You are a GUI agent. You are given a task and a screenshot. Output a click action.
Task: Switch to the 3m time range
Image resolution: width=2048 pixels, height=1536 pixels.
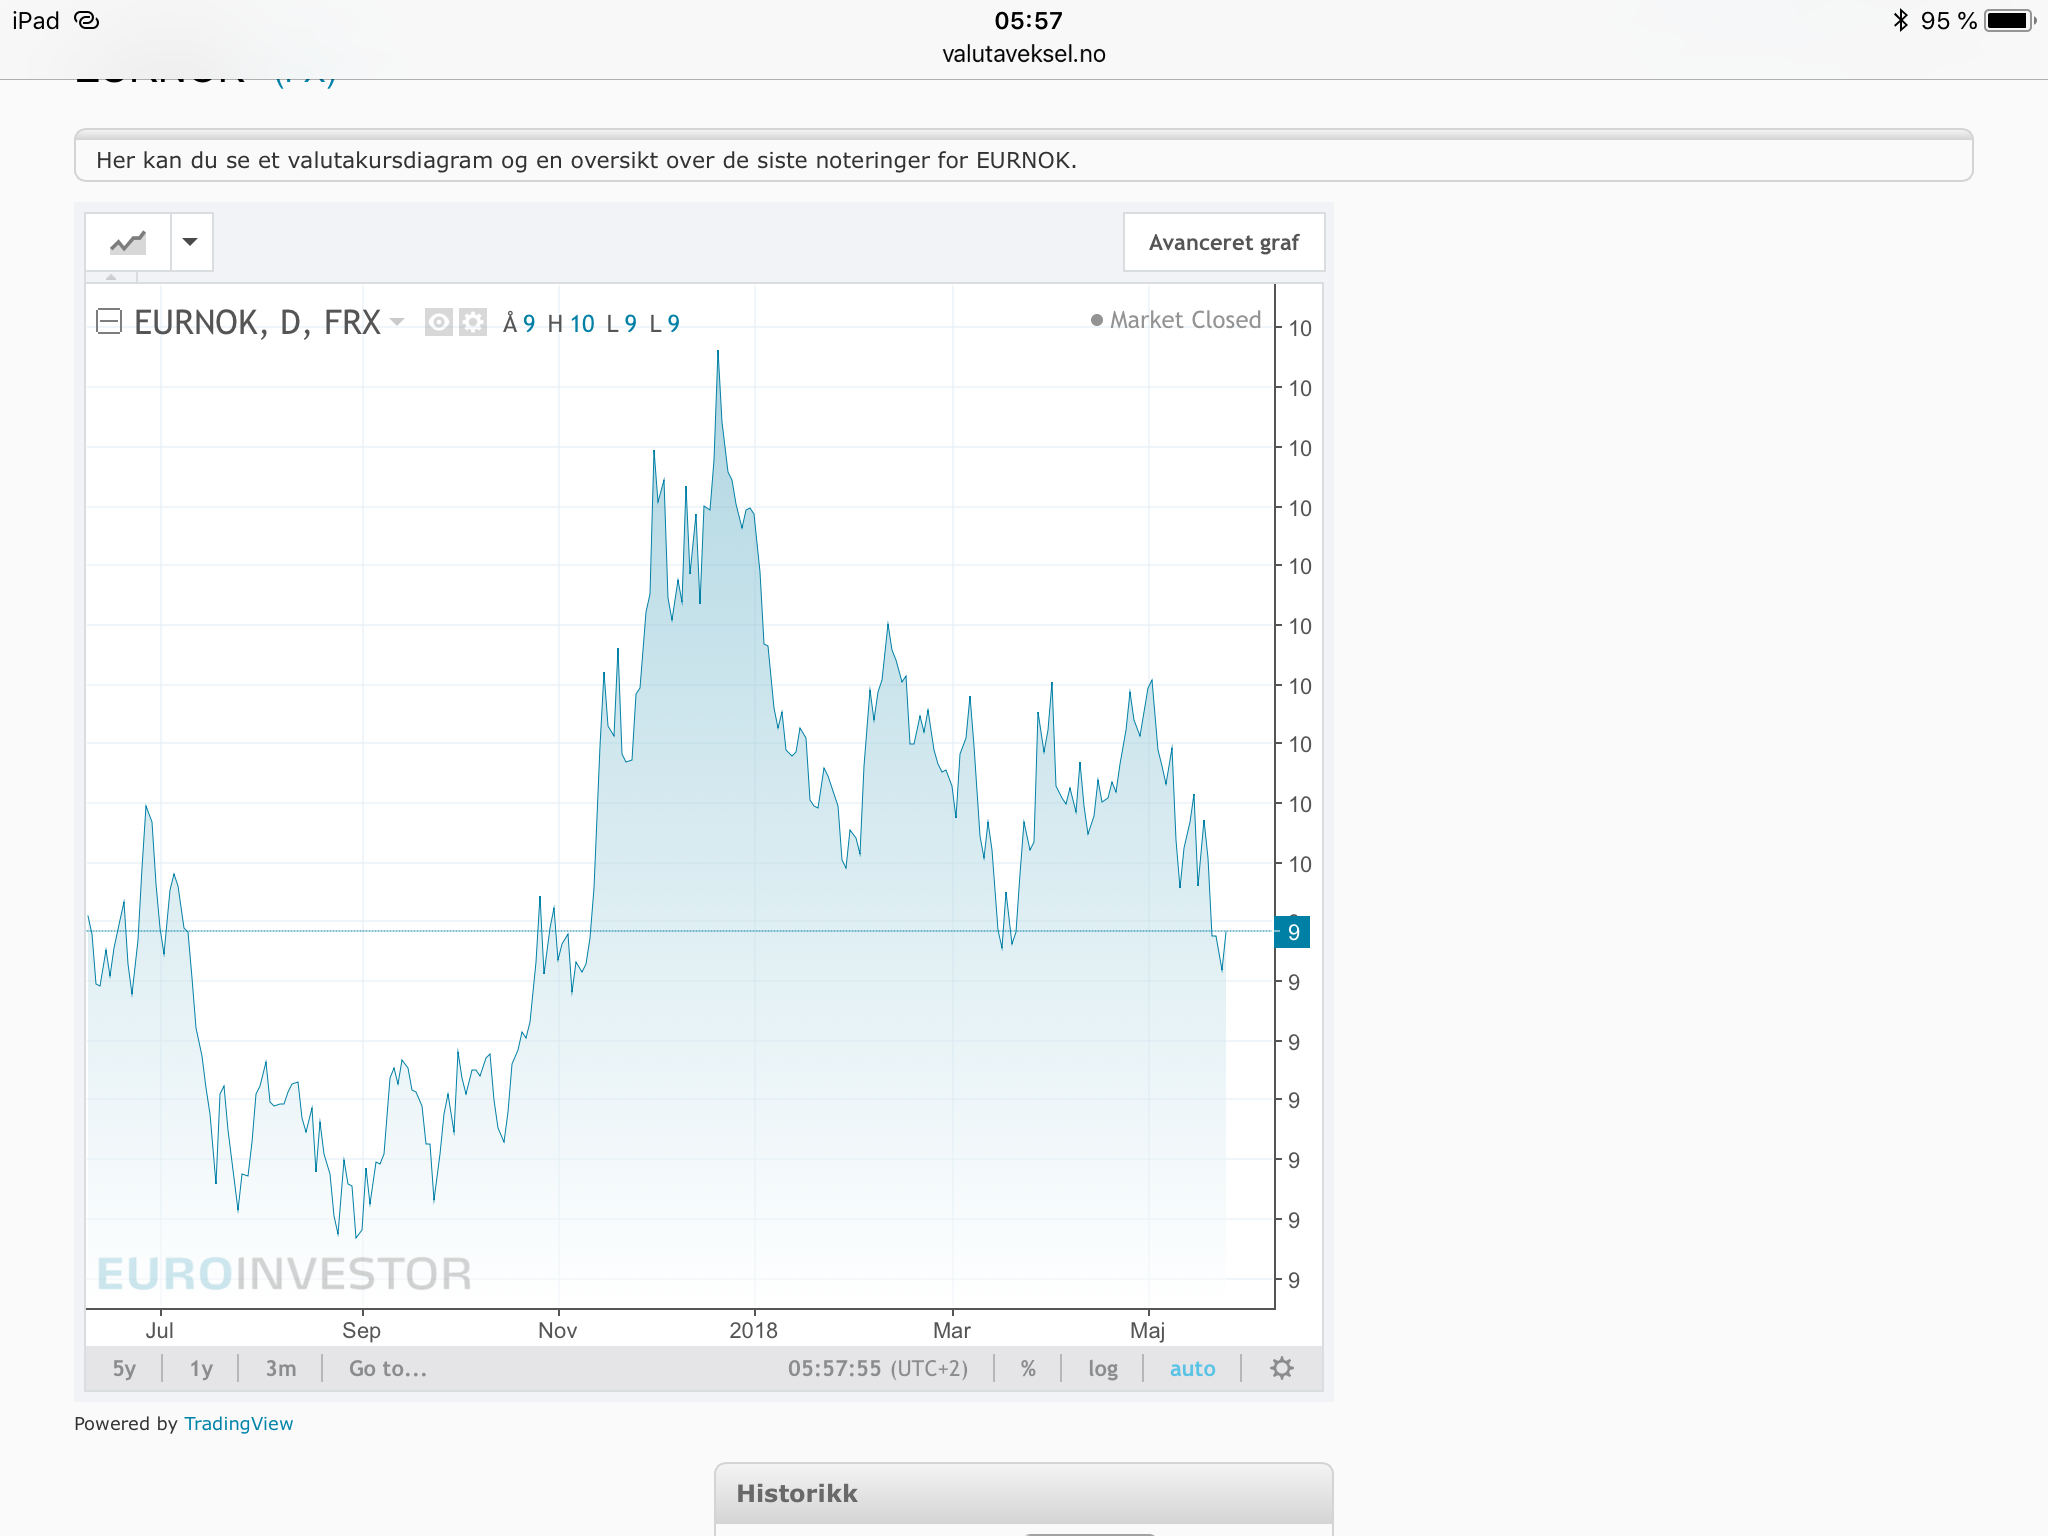tap(281, 1368)
